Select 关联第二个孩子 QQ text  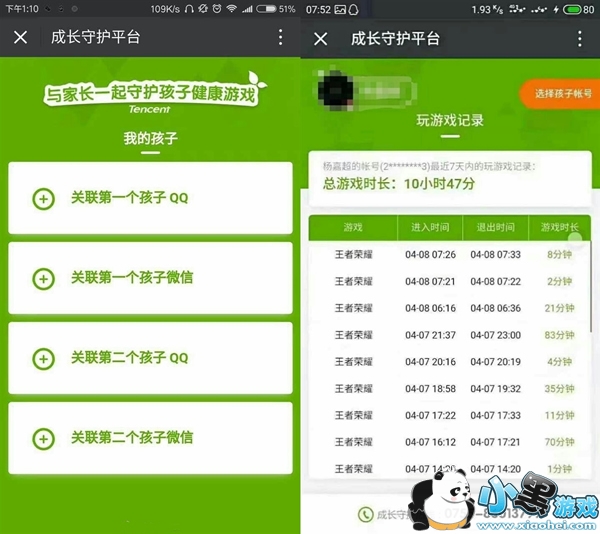tap(130, 358)
